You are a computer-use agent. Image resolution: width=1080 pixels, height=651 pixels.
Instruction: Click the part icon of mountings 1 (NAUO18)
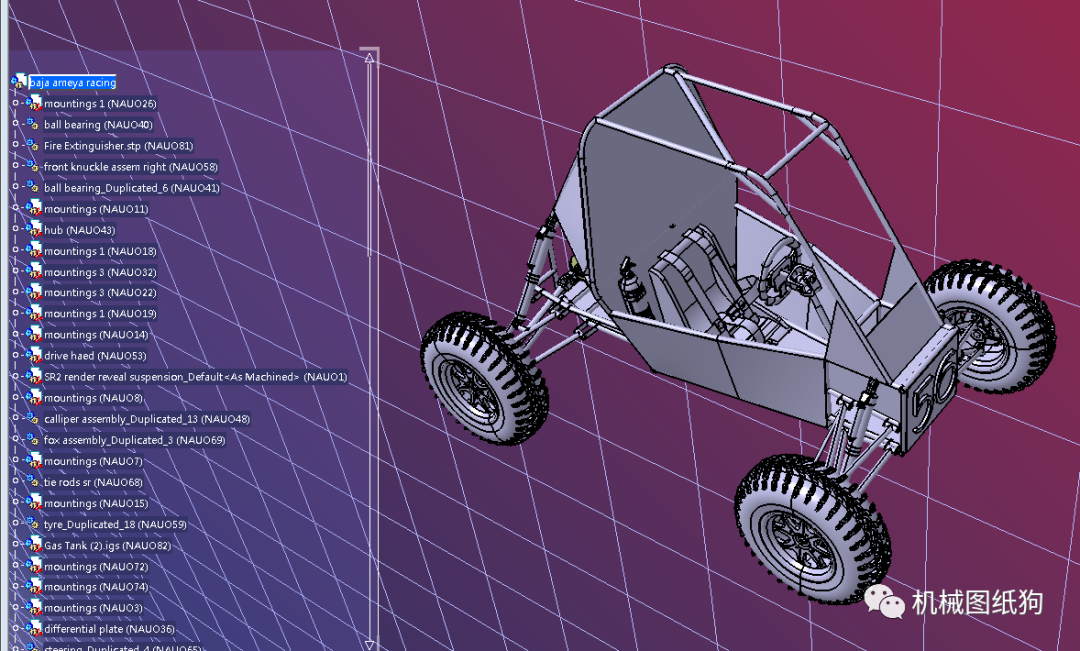(x=34, y=251)
